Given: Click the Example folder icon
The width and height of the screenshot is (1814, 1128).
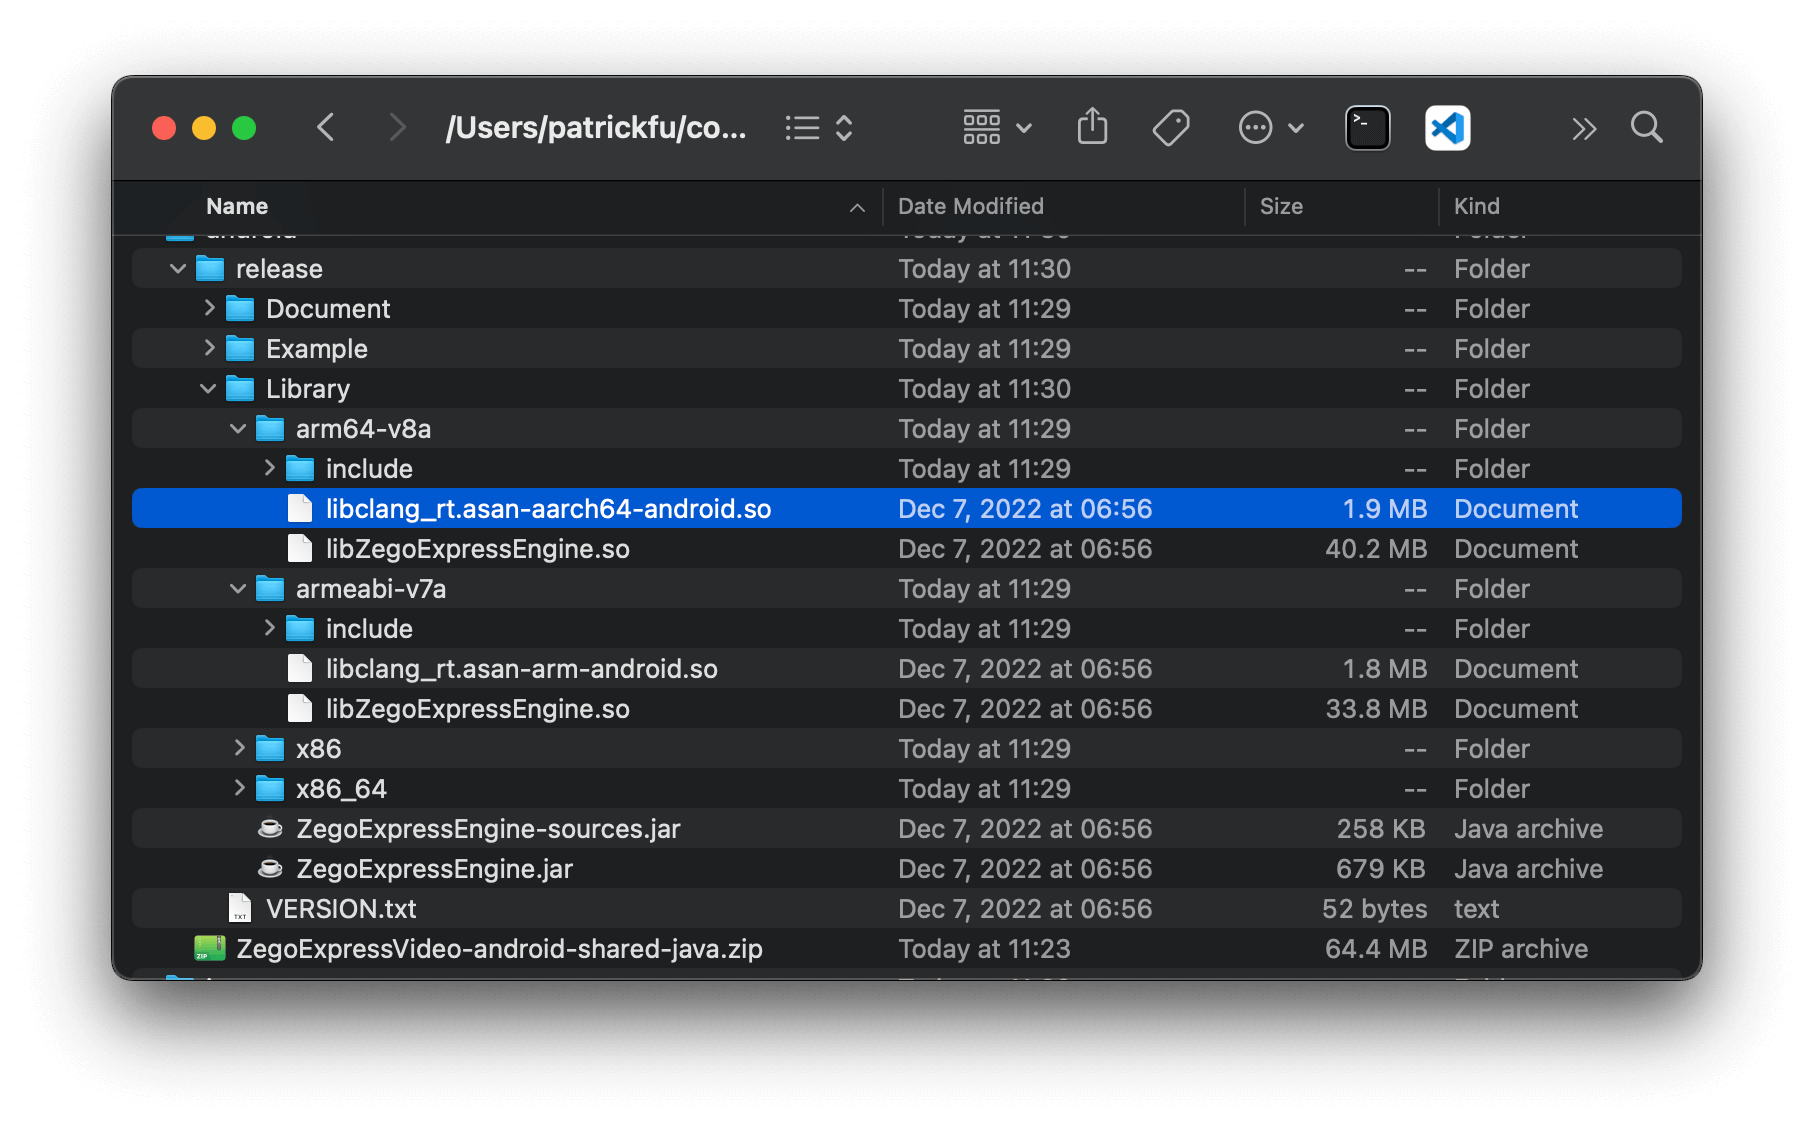Looking at the screenshot, I should click(240, 349).
